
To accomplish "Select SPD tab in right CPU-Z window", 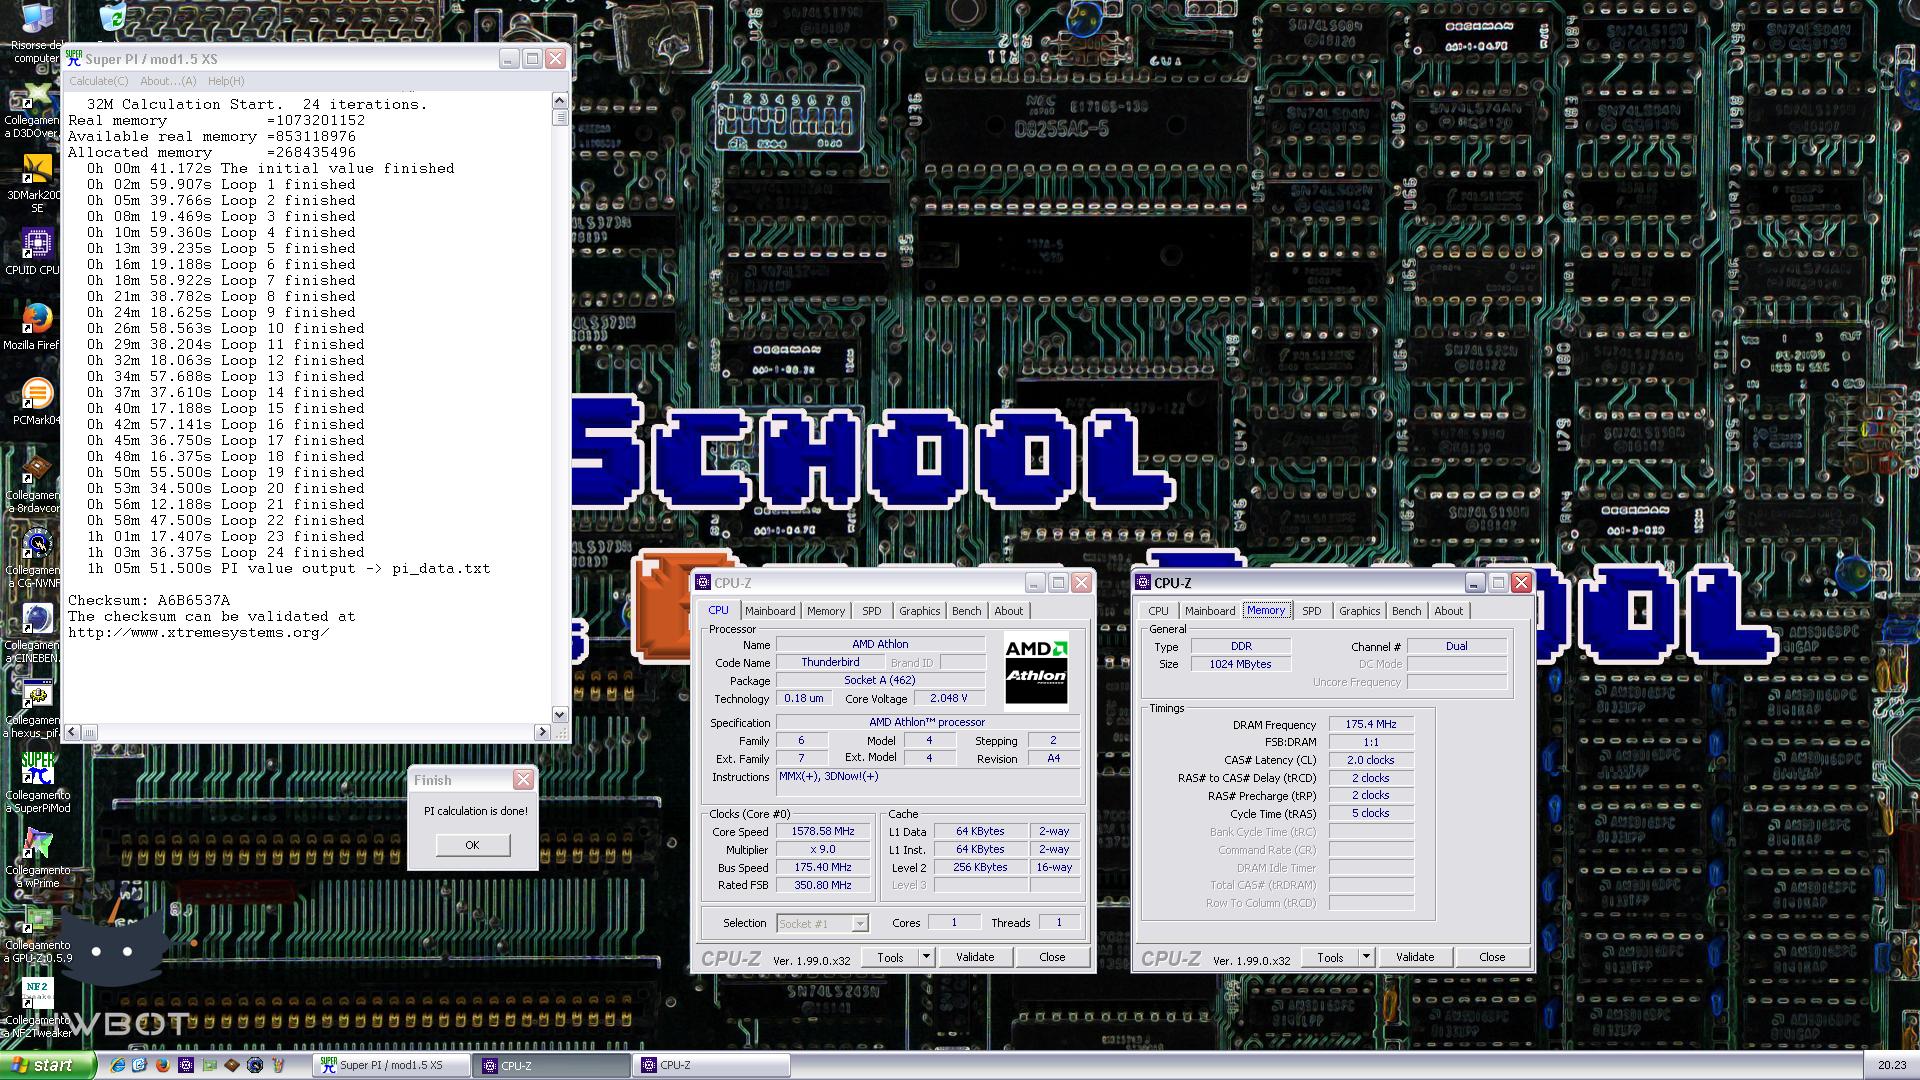I will point(1312,611).
